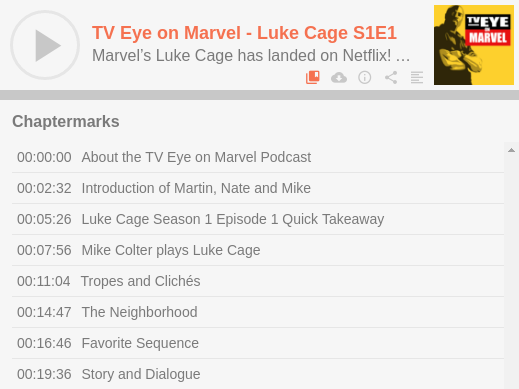The image size is (519, 389).
Task: Open the show notes lines icon
Action: (x=417, y=77)
